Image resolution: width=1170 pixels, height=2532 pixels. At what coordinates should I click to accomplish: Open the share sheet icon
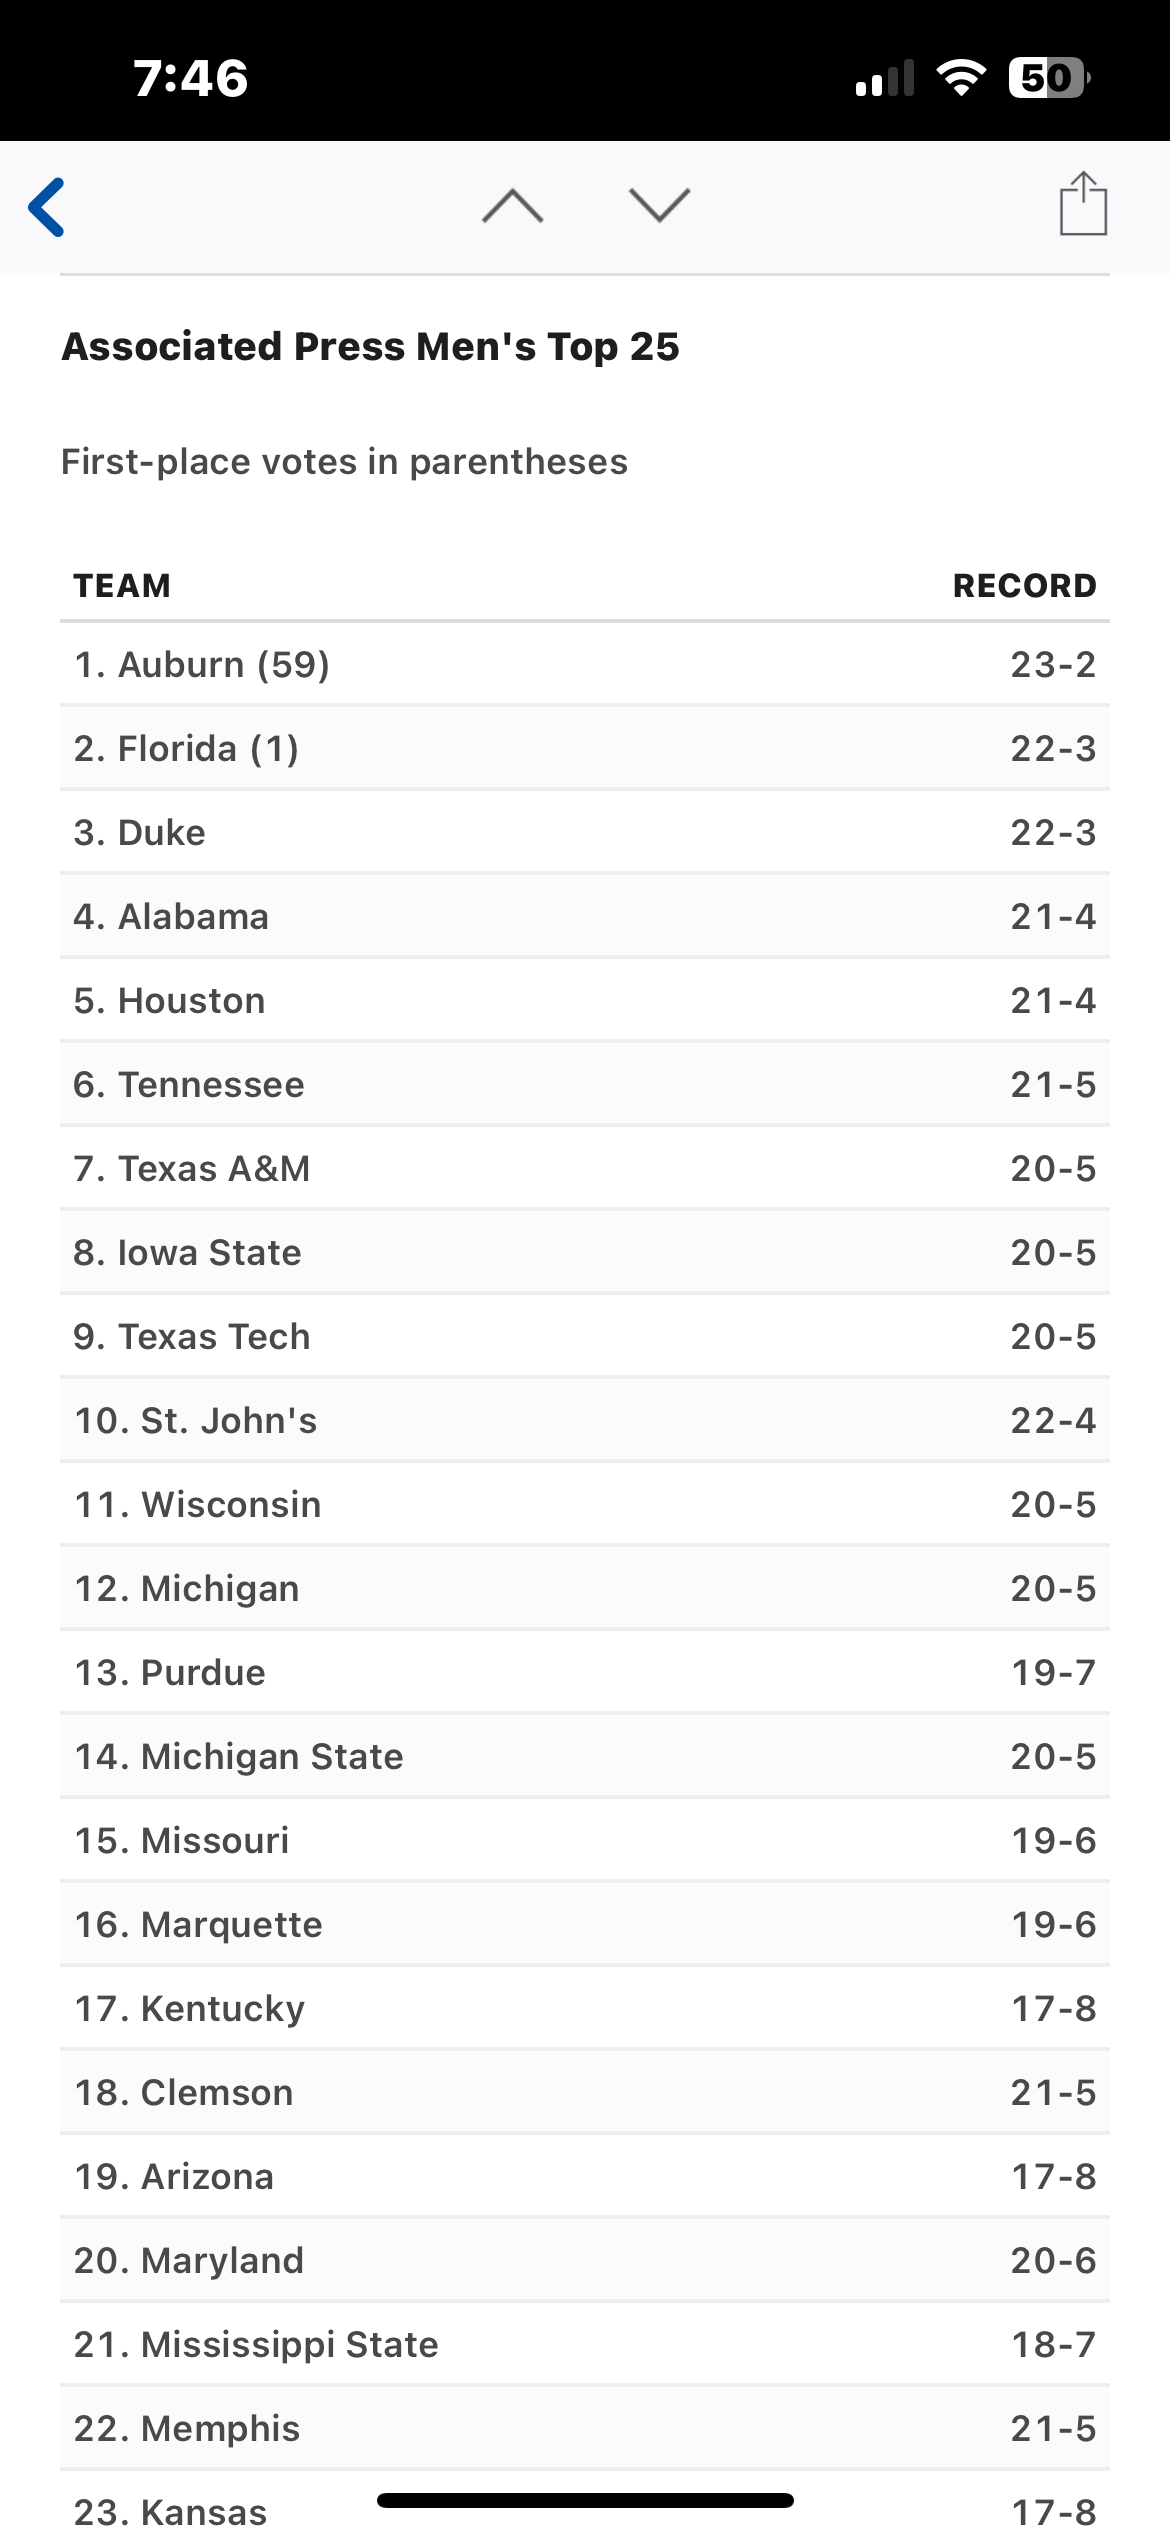click(1083, 204)
